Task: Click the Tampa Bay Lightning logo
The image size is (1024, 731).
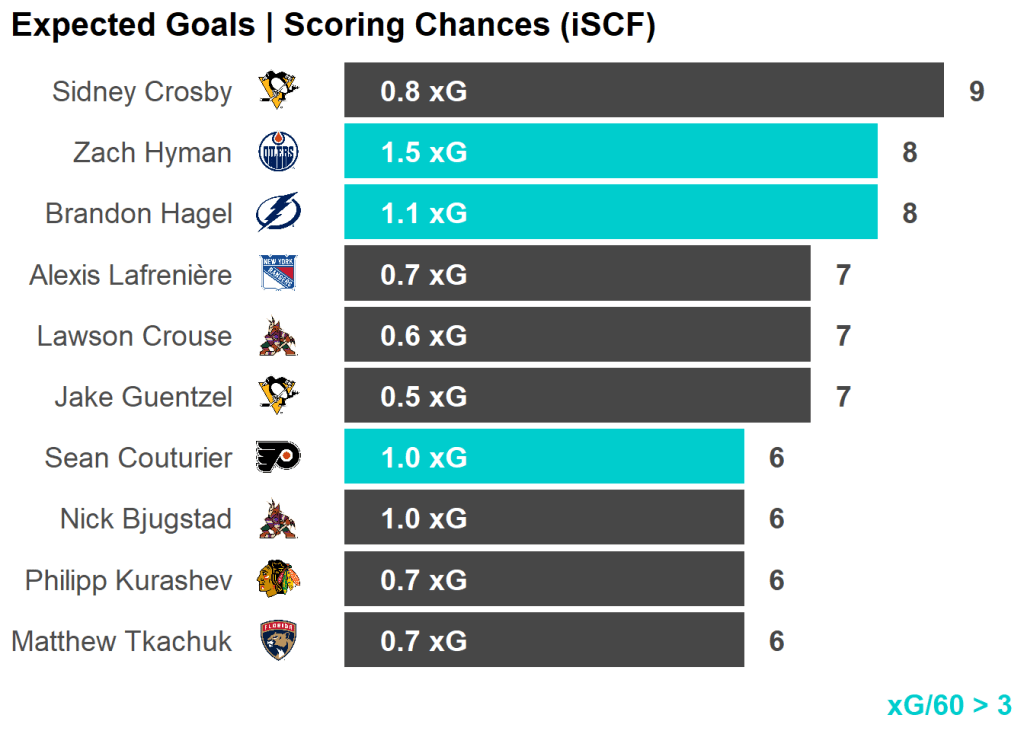Action: tap(278, 213)
